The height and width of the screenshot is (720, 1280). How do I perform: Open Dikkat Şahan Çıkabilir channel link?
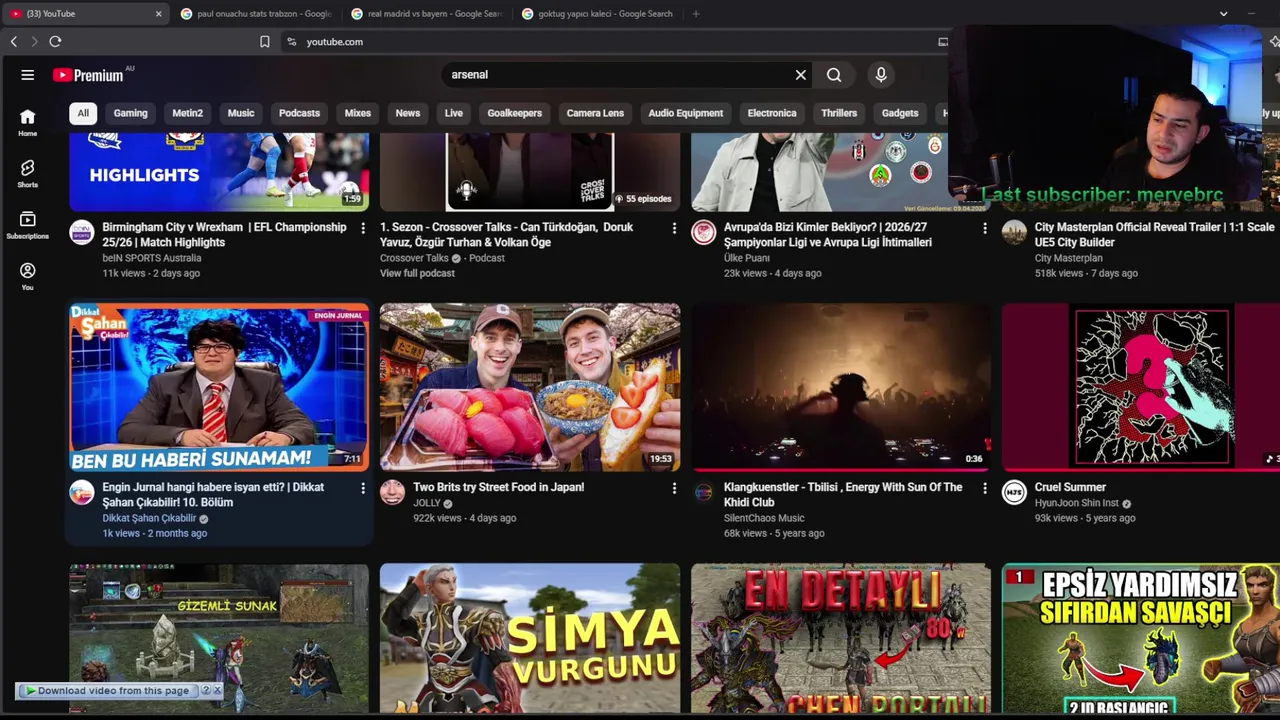pyautogui.click(x=149, y=518)
